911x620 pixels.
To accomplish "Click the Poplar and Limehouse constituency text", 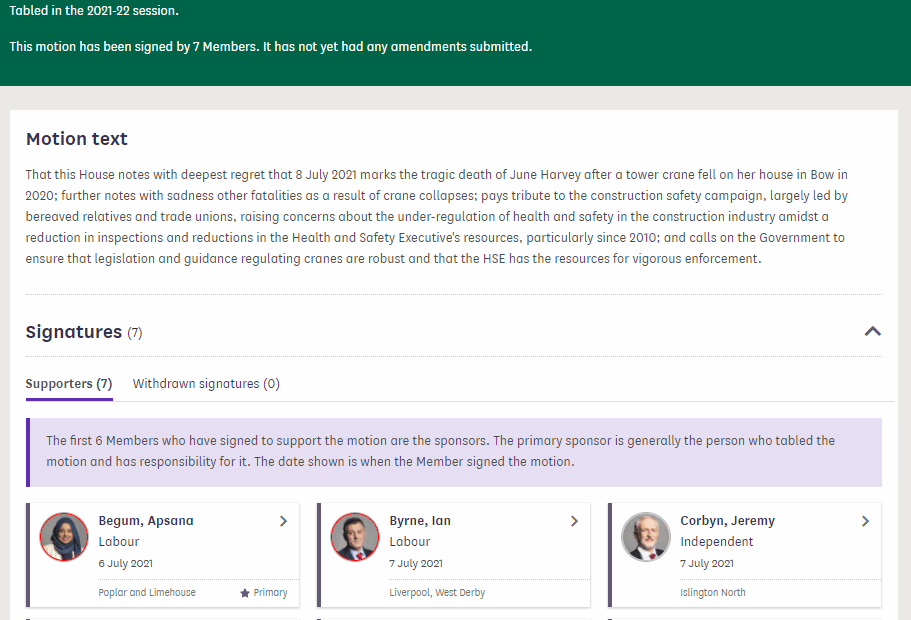I will point(147,593).
